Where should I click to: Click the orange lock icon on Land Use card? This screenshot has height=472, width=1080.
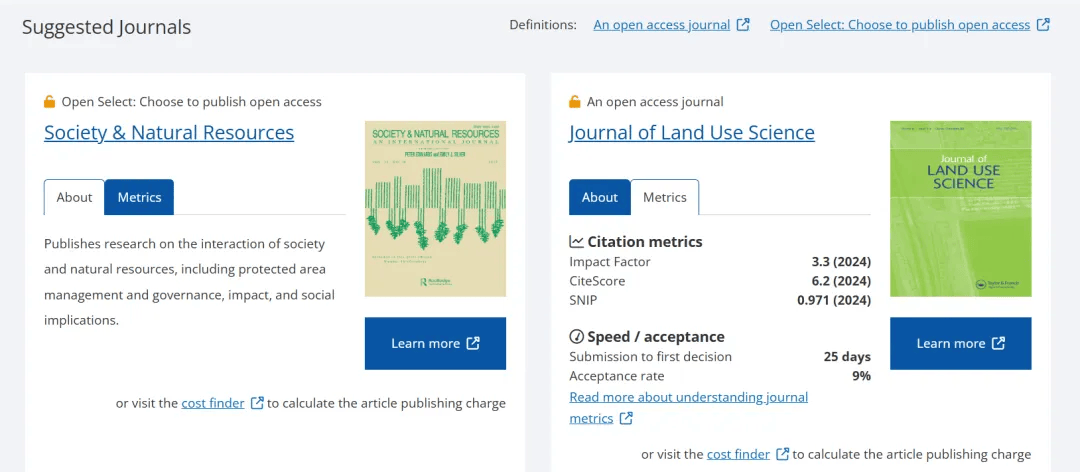click(575, 101)
